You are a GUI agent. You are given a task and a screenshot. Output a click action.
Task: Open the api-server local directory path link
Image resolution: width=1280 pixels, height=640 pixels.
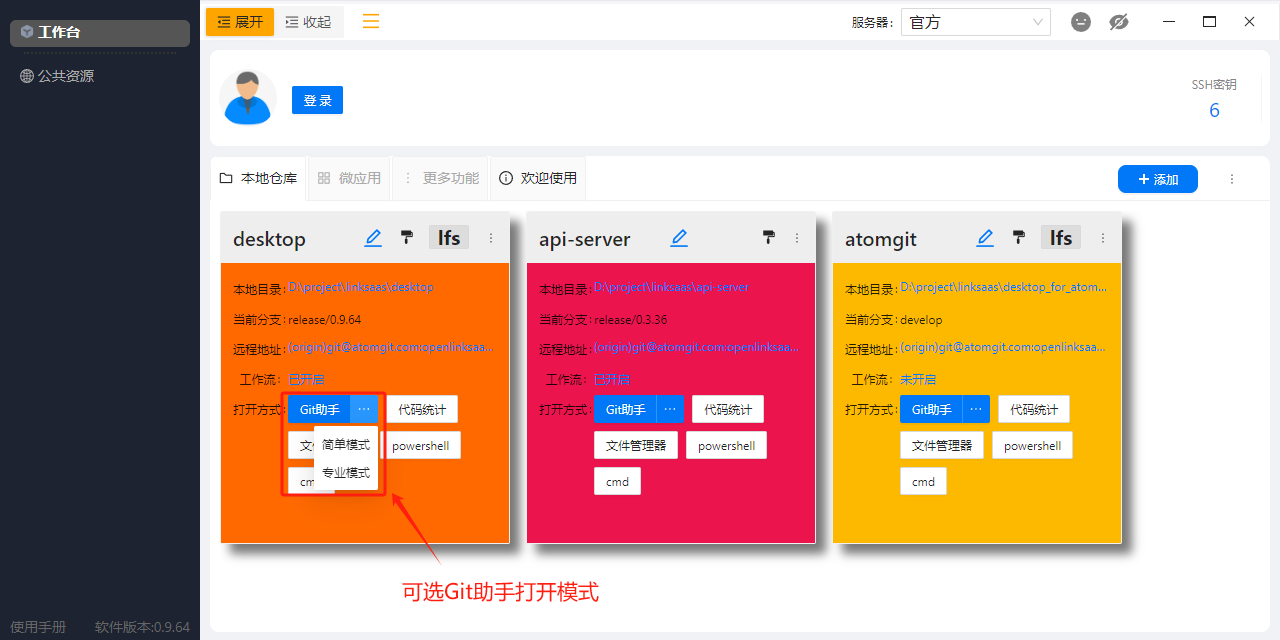pyautogui.click(x=671, y=287)
